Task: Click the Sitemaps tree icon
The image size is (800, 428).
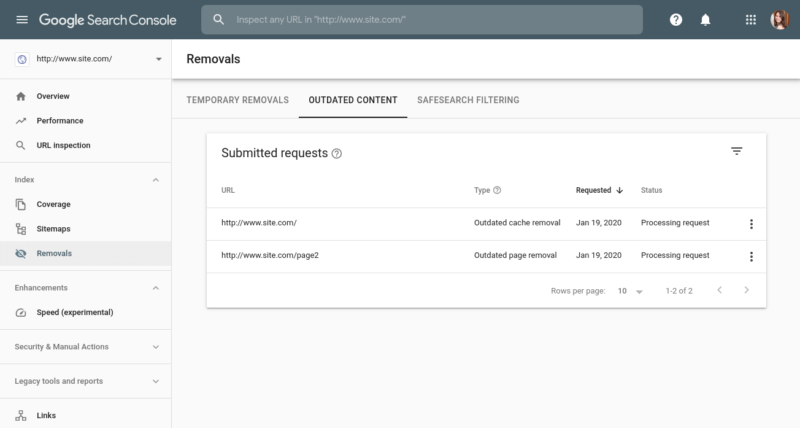Action: click(21, 229)
